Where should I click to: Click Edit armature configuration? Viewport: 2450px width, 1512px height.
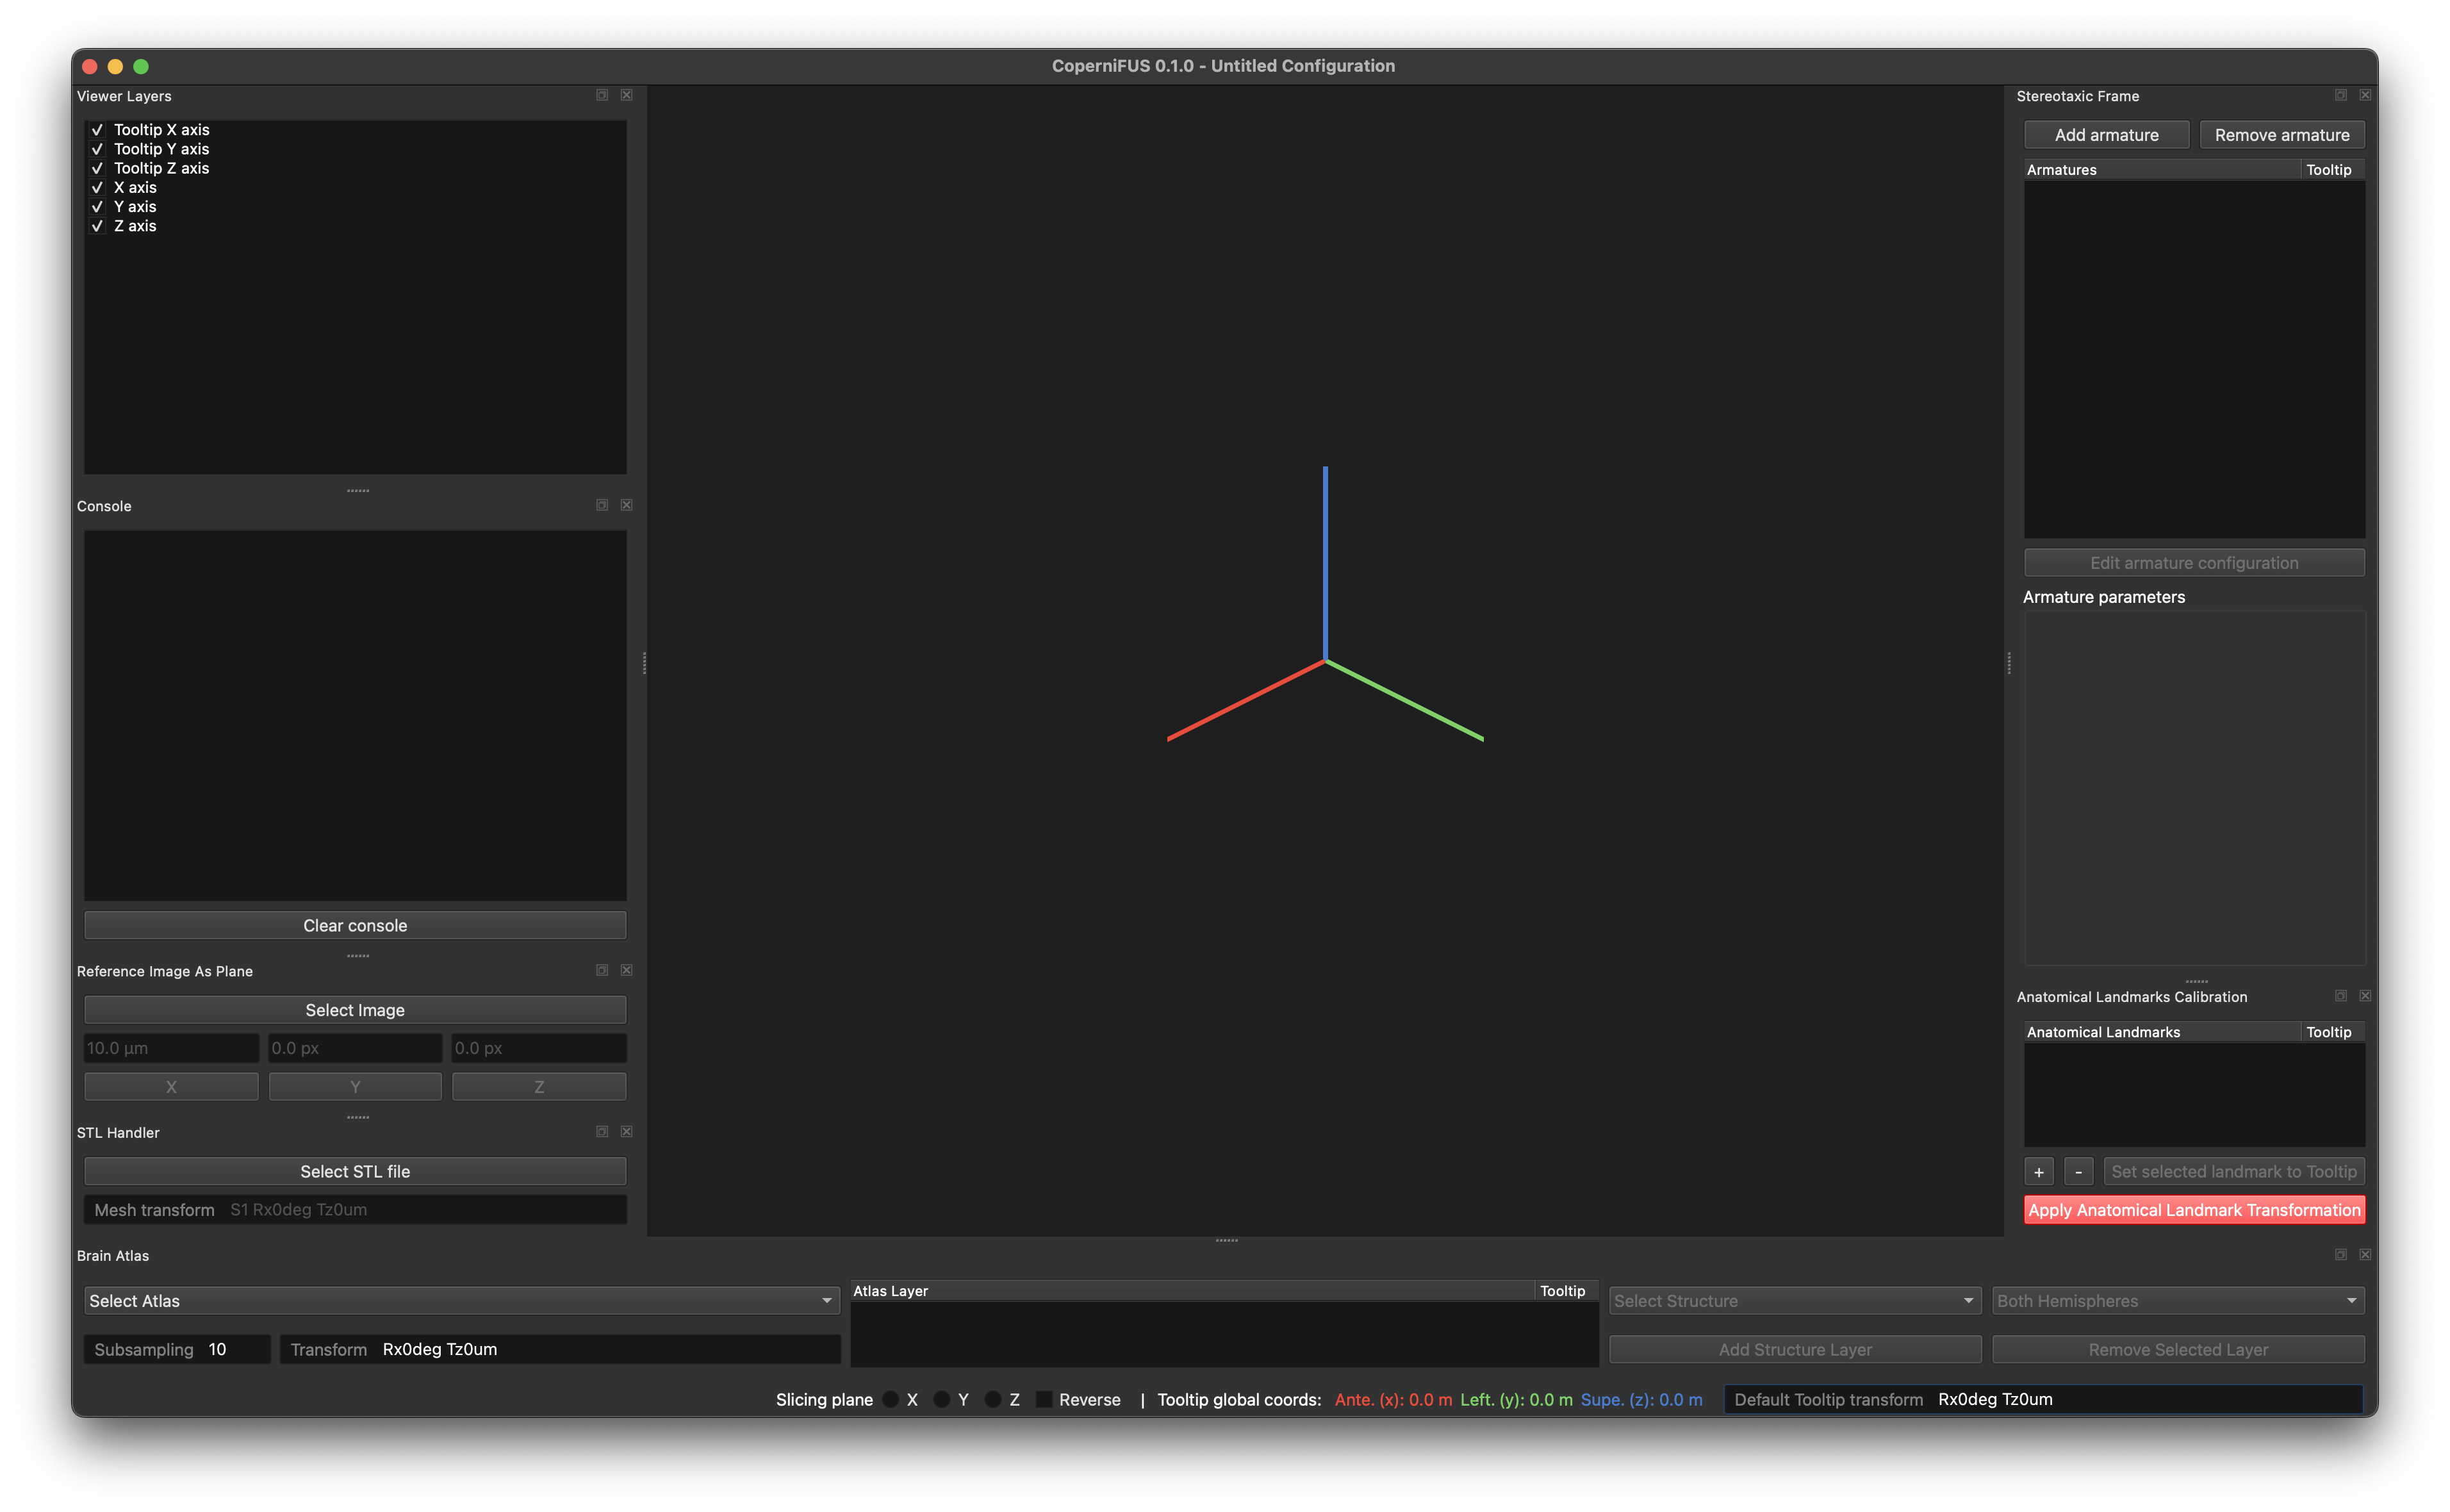2194,563
